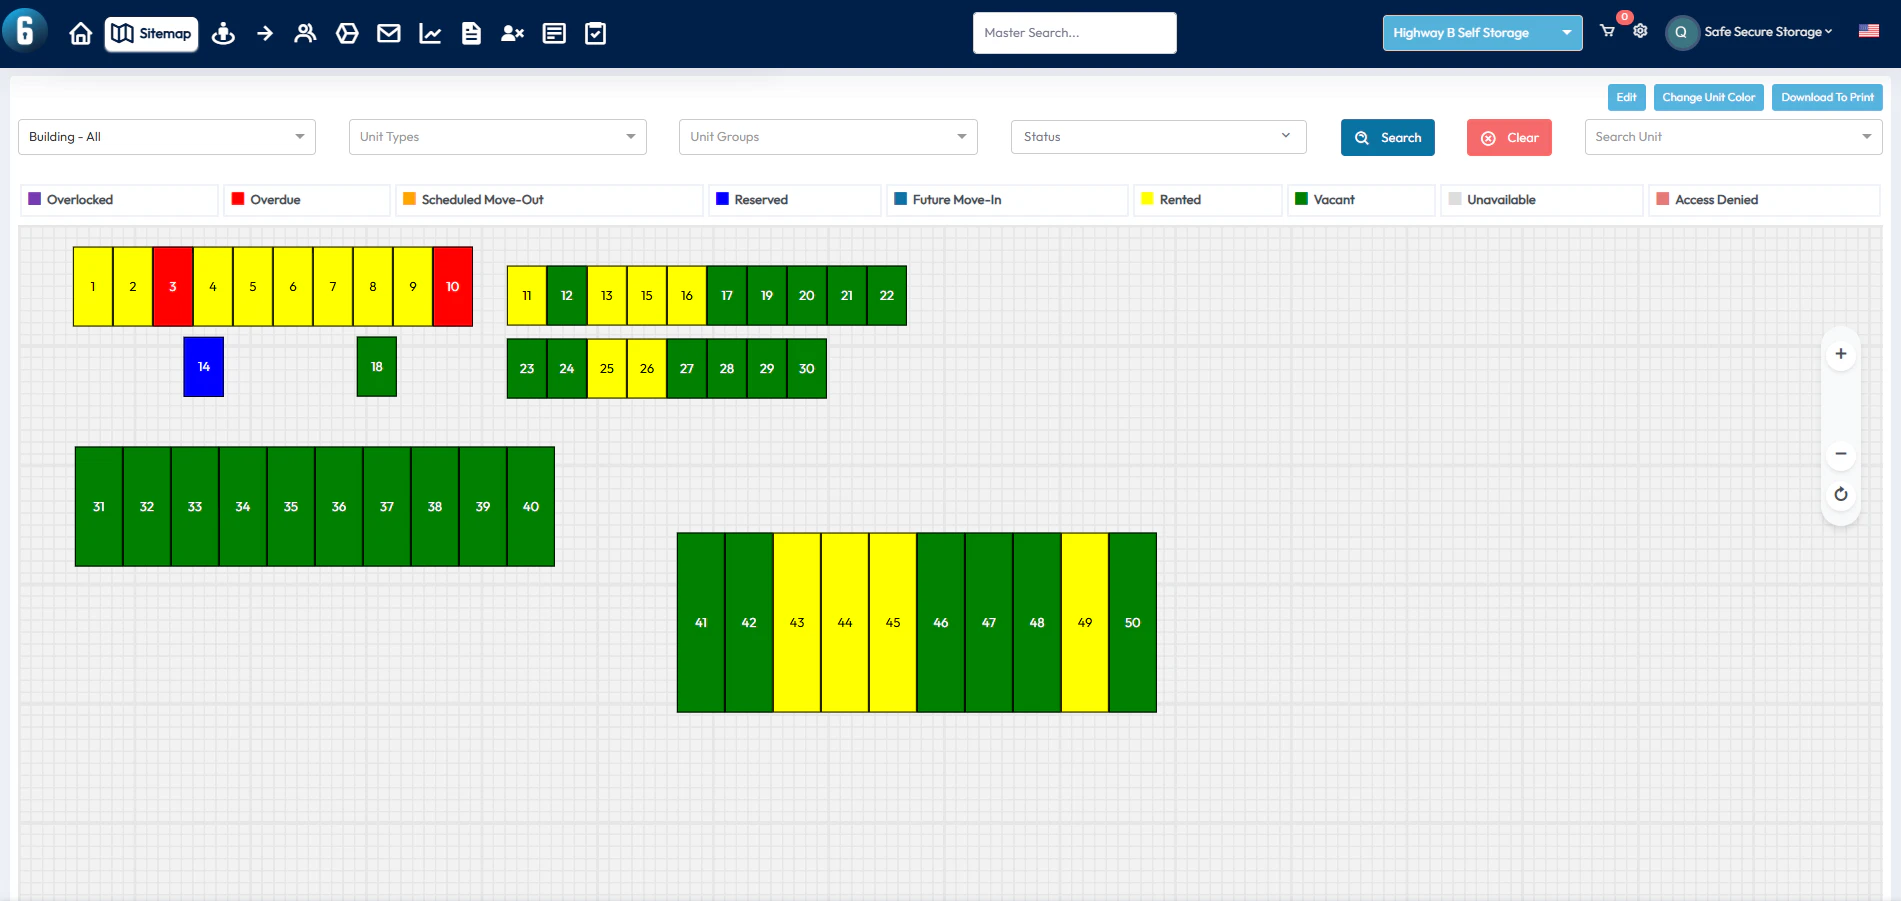
Task: Open the tenants people icon
Action: tap(305, 32)
